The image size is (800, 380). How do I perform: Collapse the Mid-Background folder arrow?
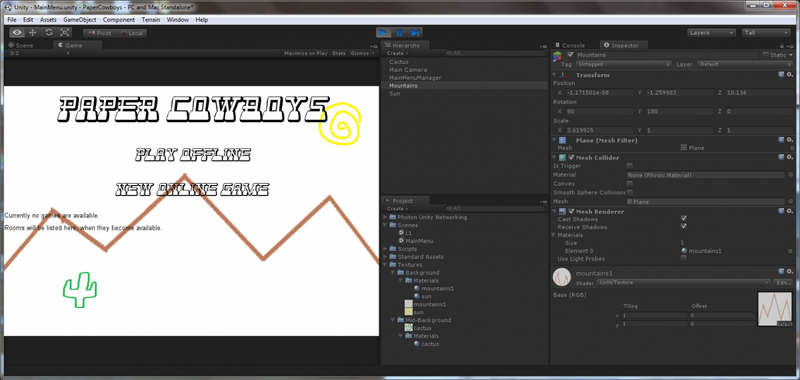(393, 320)
